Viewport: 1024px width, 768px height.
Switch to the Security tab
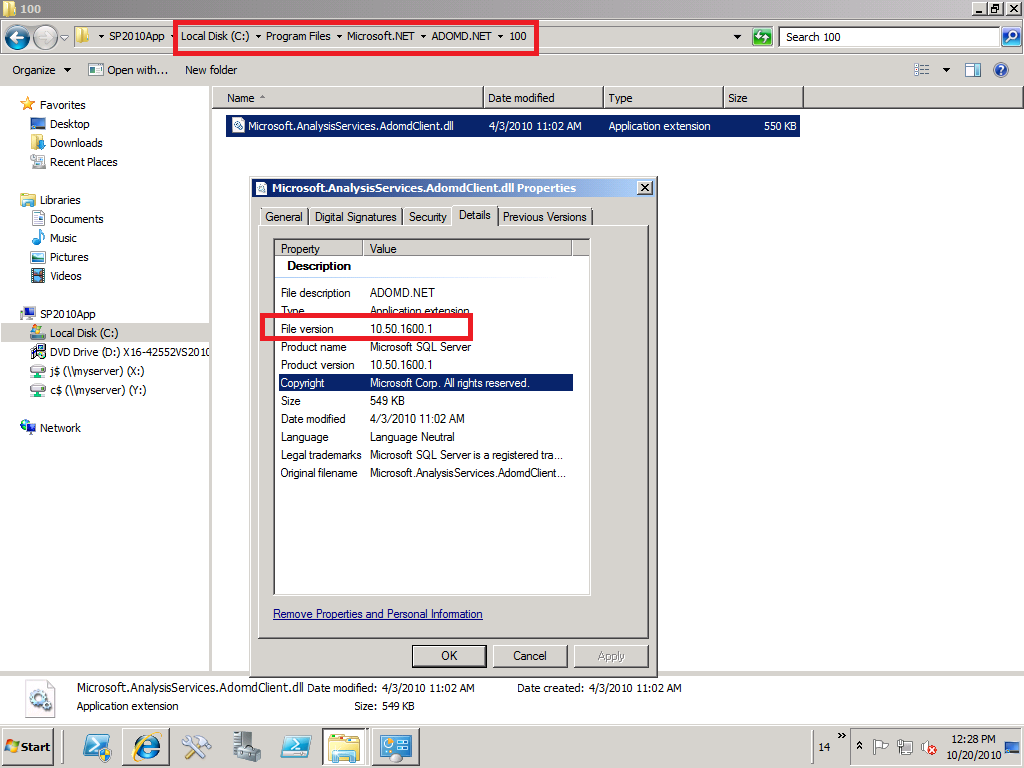[x=427, y=217]
